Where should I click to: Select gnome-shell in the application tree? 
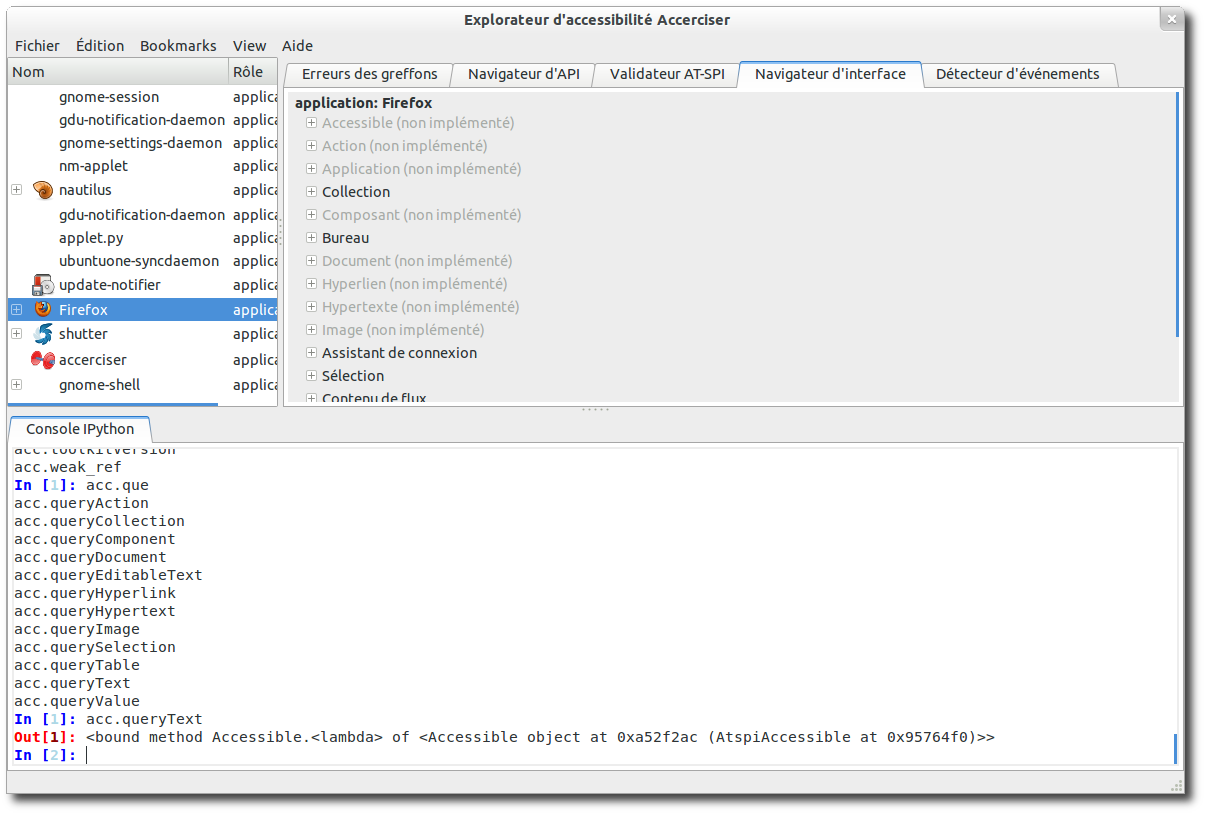pos(99,385)
